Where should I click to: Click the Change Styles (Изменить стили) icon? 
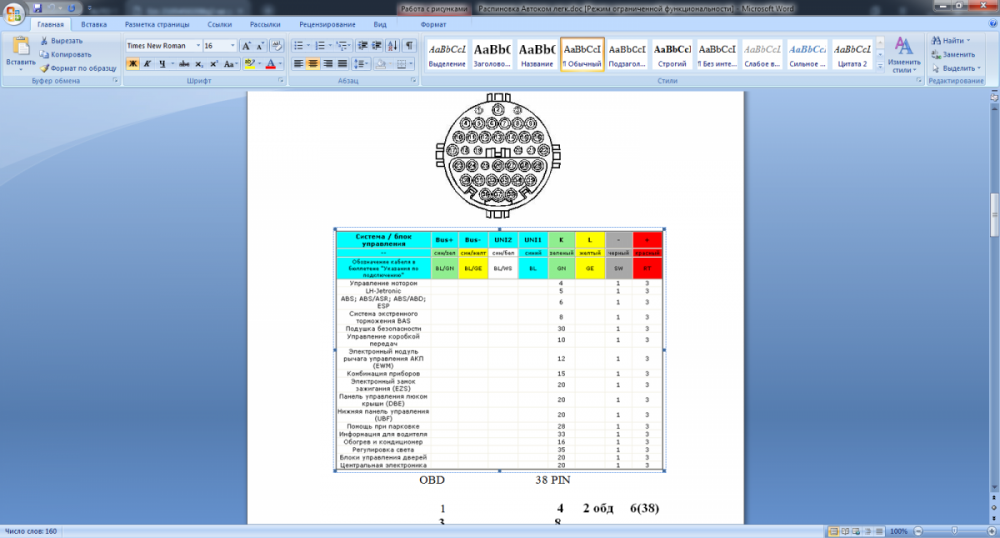903,54
